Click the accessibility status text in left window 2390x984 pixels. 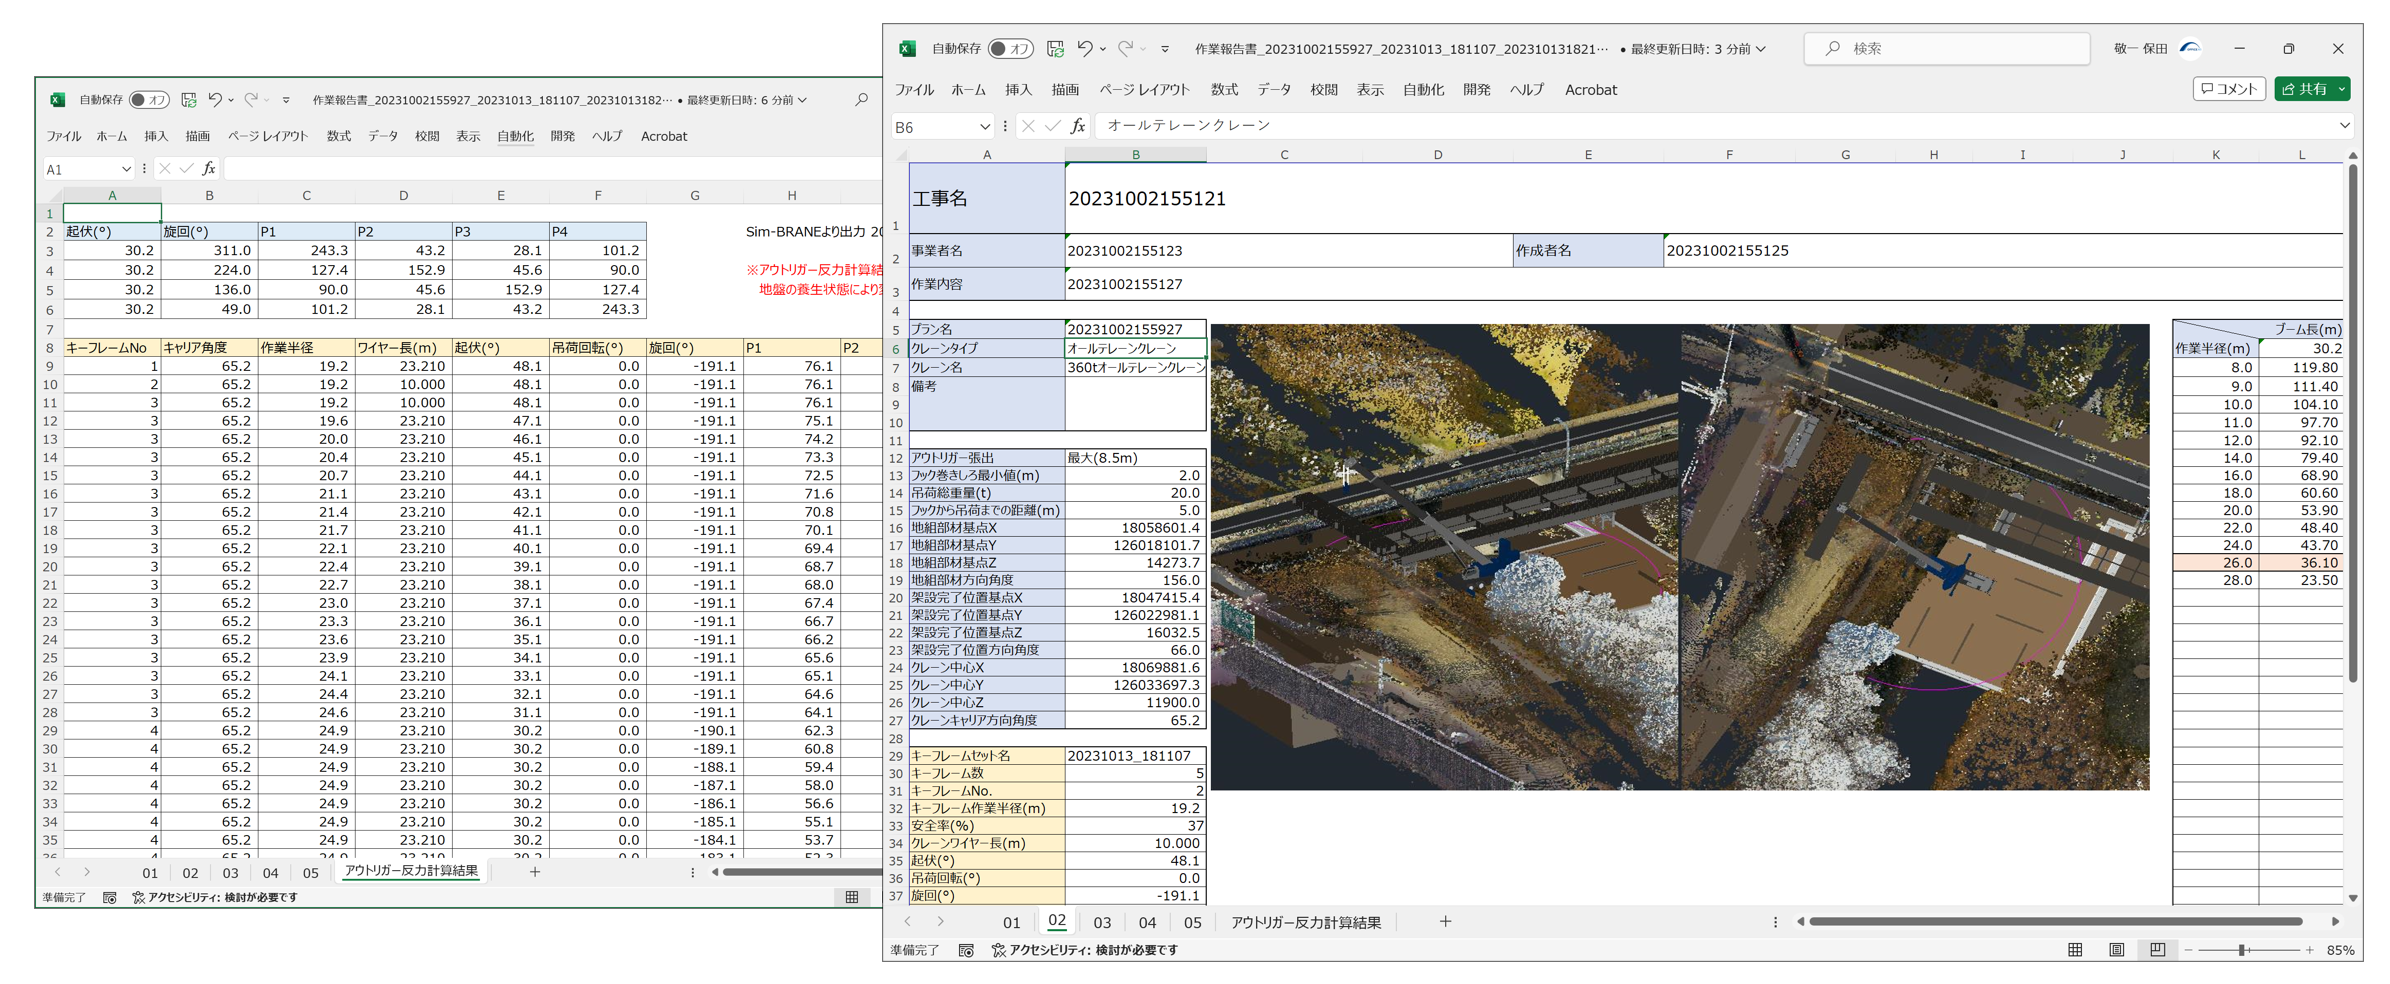tap(215, 898)
